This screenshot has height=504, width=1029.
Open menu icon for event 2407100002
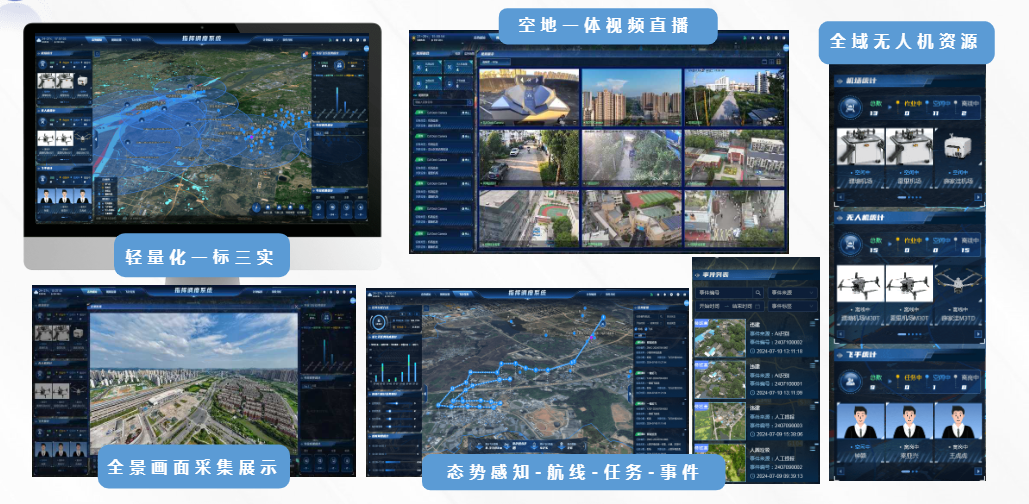coord(812,324)
